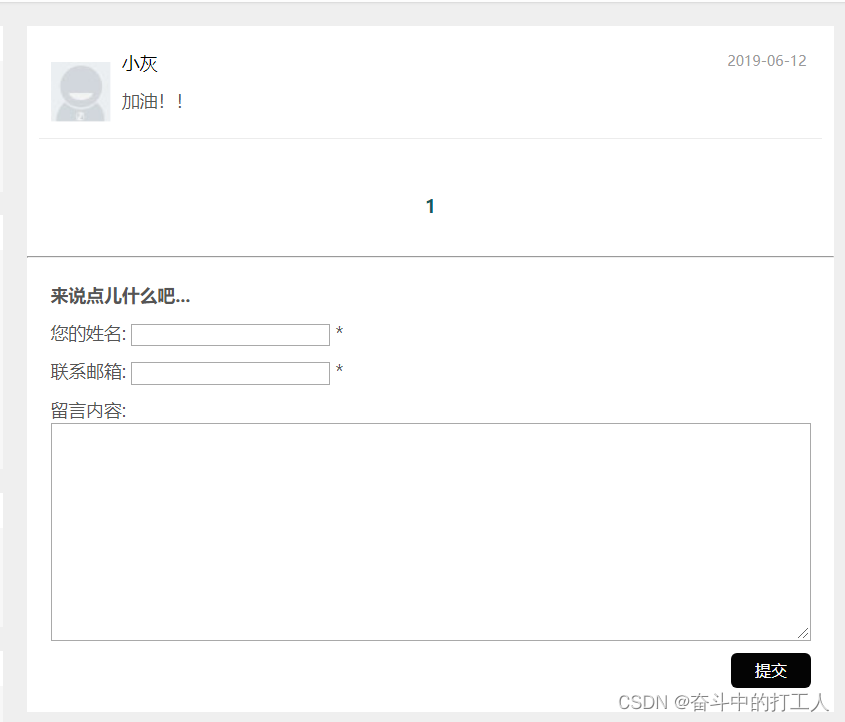Focus the 您的姓名 name input field
This screenshot has height=722, width=845.
pos(230,335)
